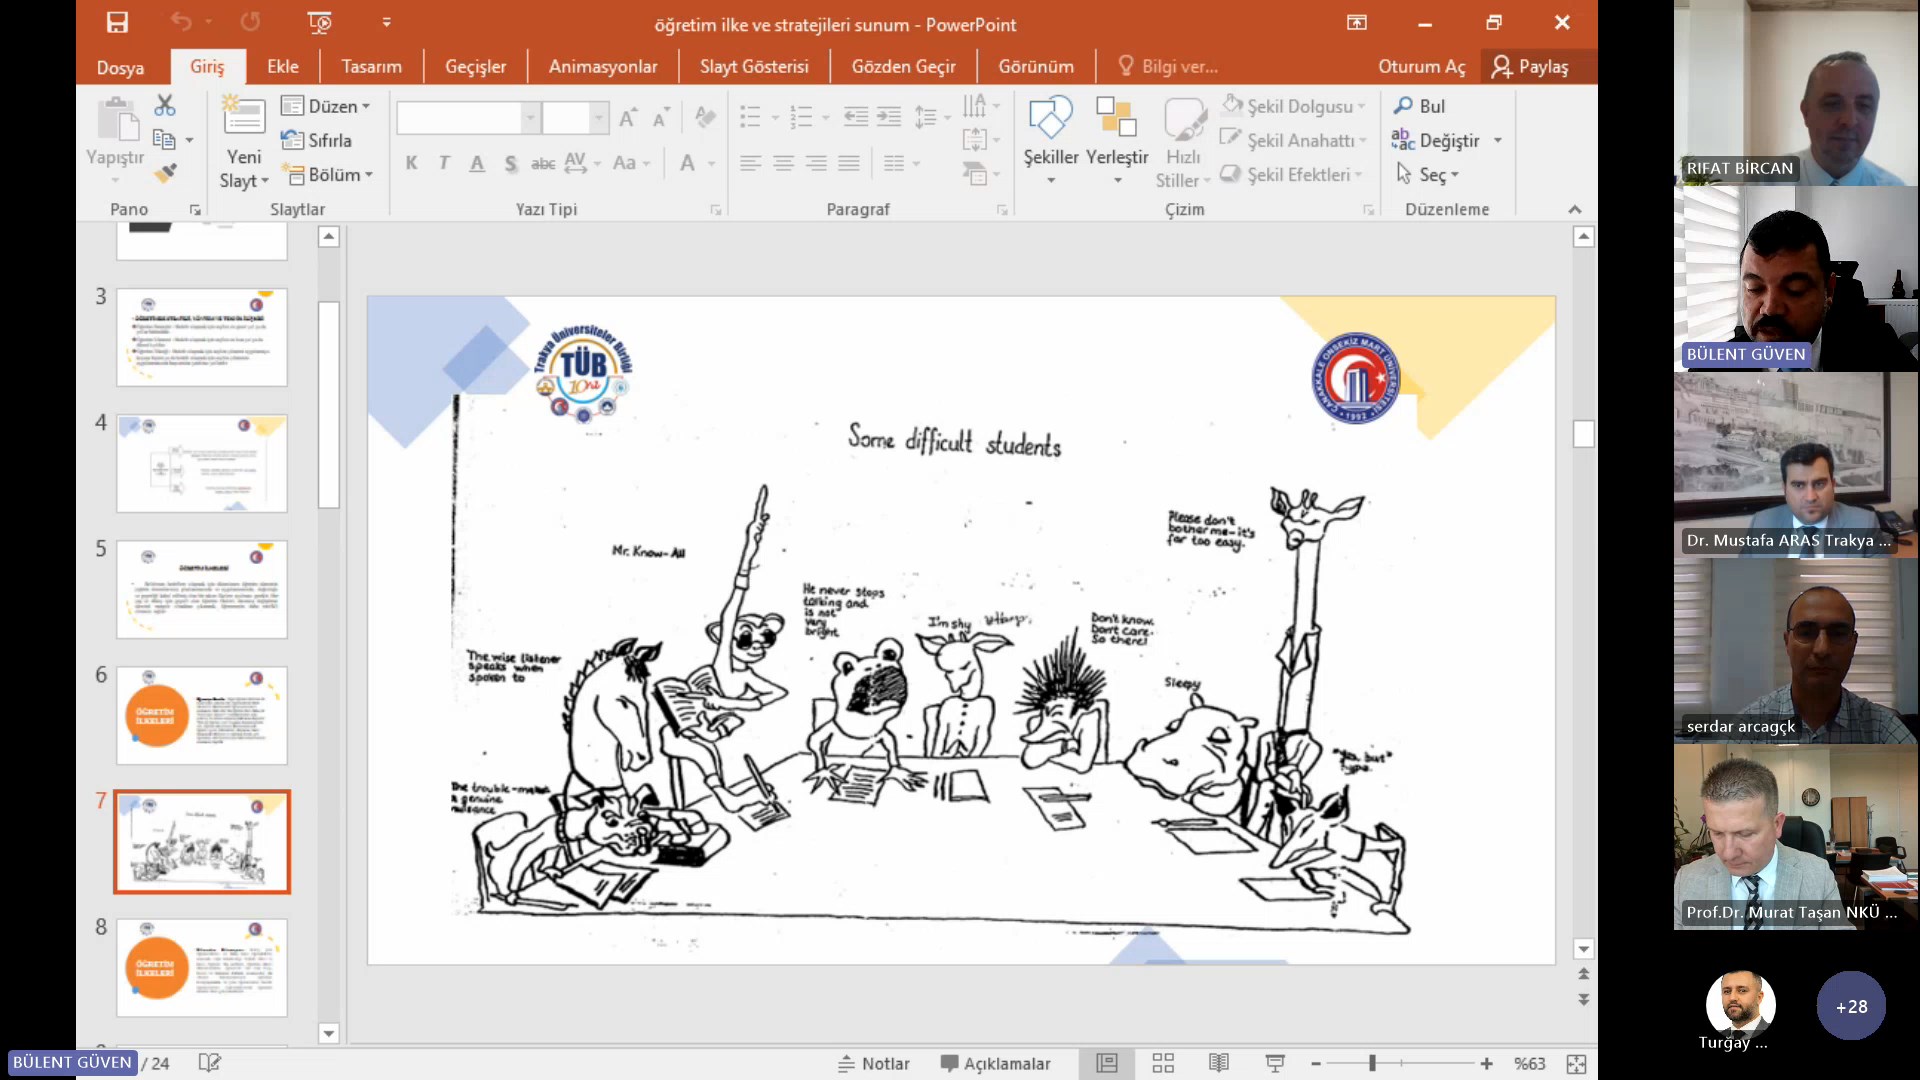1920x1080 pixels.
Task: Select the Format Painter brush icon
Action: [x=165, y=174]
